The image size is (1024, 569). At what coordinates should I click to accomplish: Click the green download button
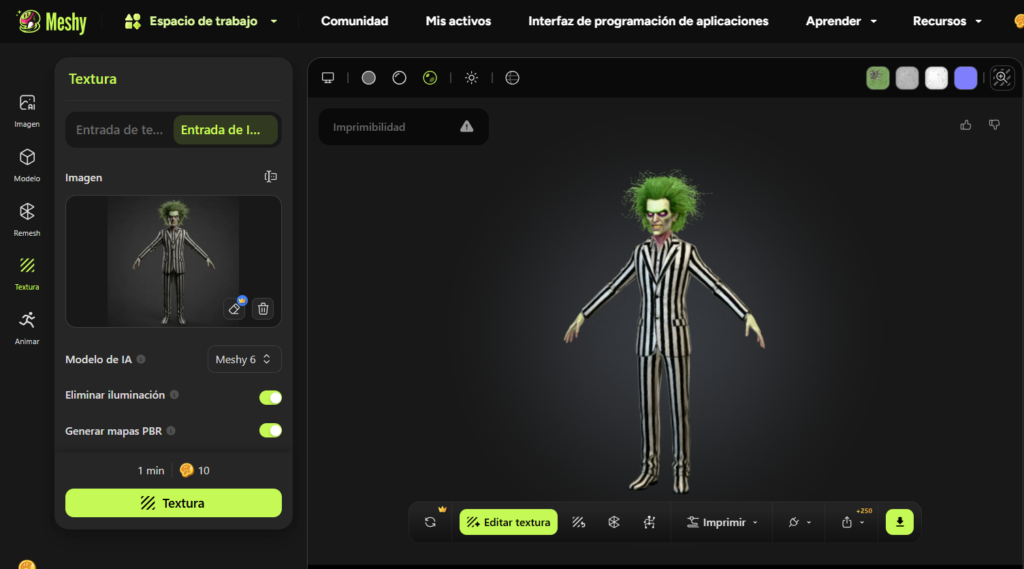point(899,522)
